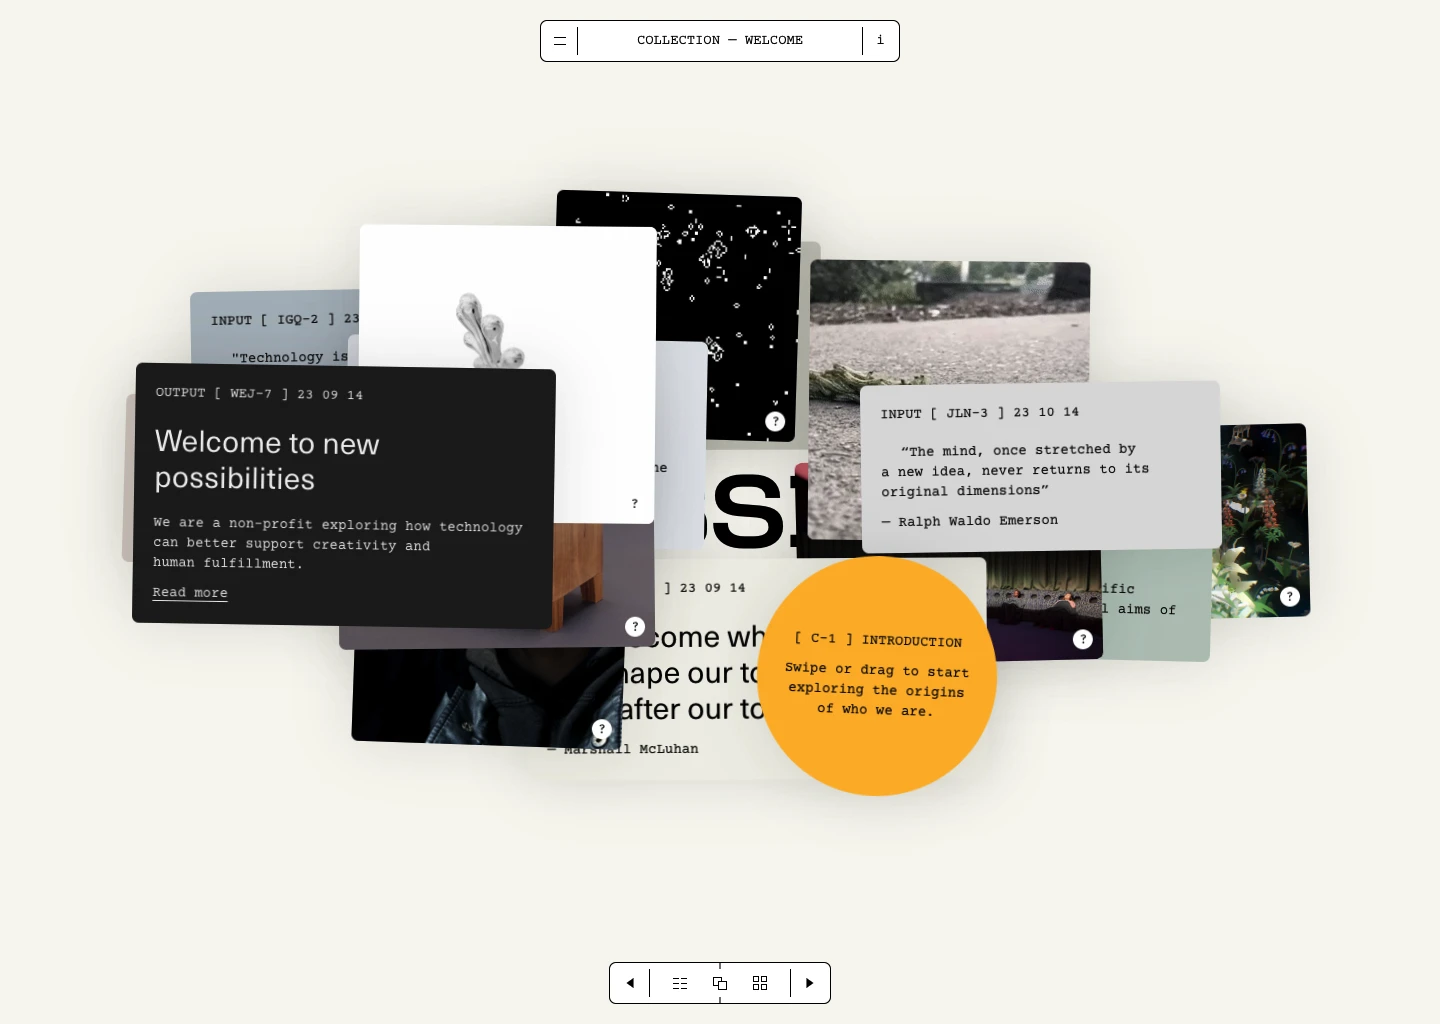Click question mark on black pixel-pattern card
The width and height of the screenshot is (1440, 1024).
(x=775, y=421)
